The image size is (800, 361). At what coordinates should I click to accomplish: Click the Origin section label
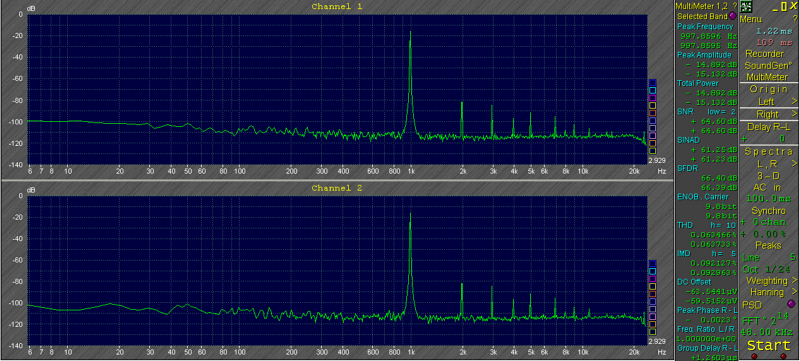(x=768, y=89)
